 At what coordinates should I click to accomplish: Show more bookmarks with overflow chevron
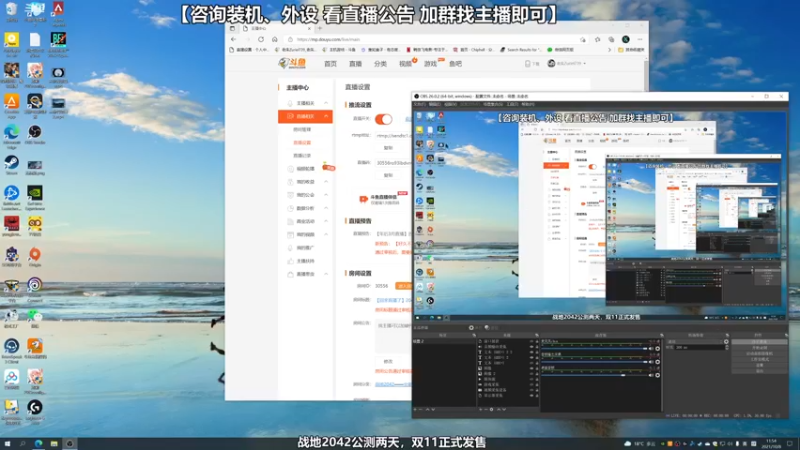pyautogui.click(x=609, y=50)
